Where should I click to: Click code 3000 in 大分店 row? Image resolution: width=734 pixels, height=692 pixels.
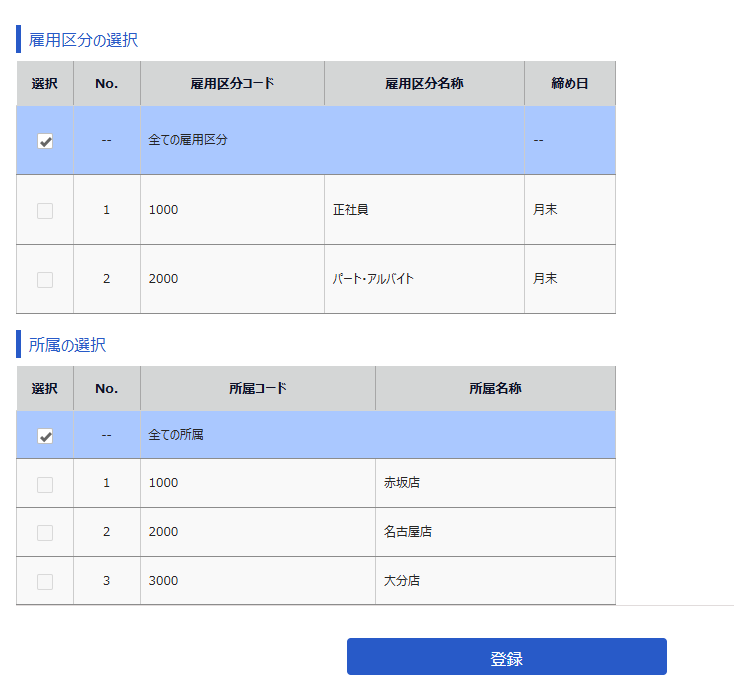163,581
